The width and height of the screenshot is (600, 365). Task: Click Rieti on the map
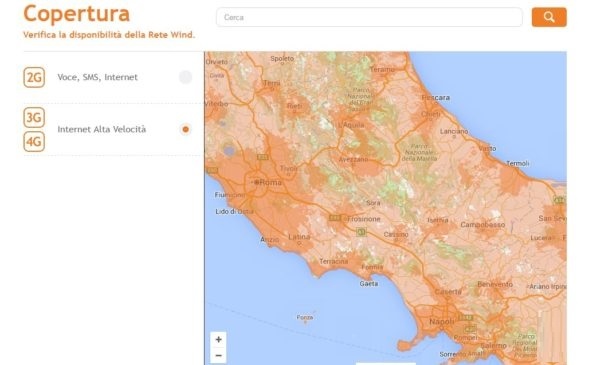tap(294, 106)
